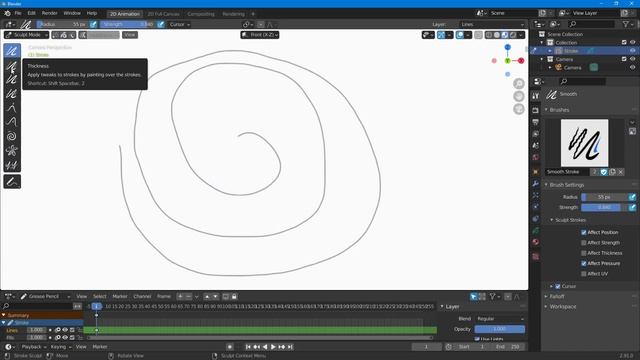
Task: Select the Strength sculpt brush tool
Action: pos(12,80)
